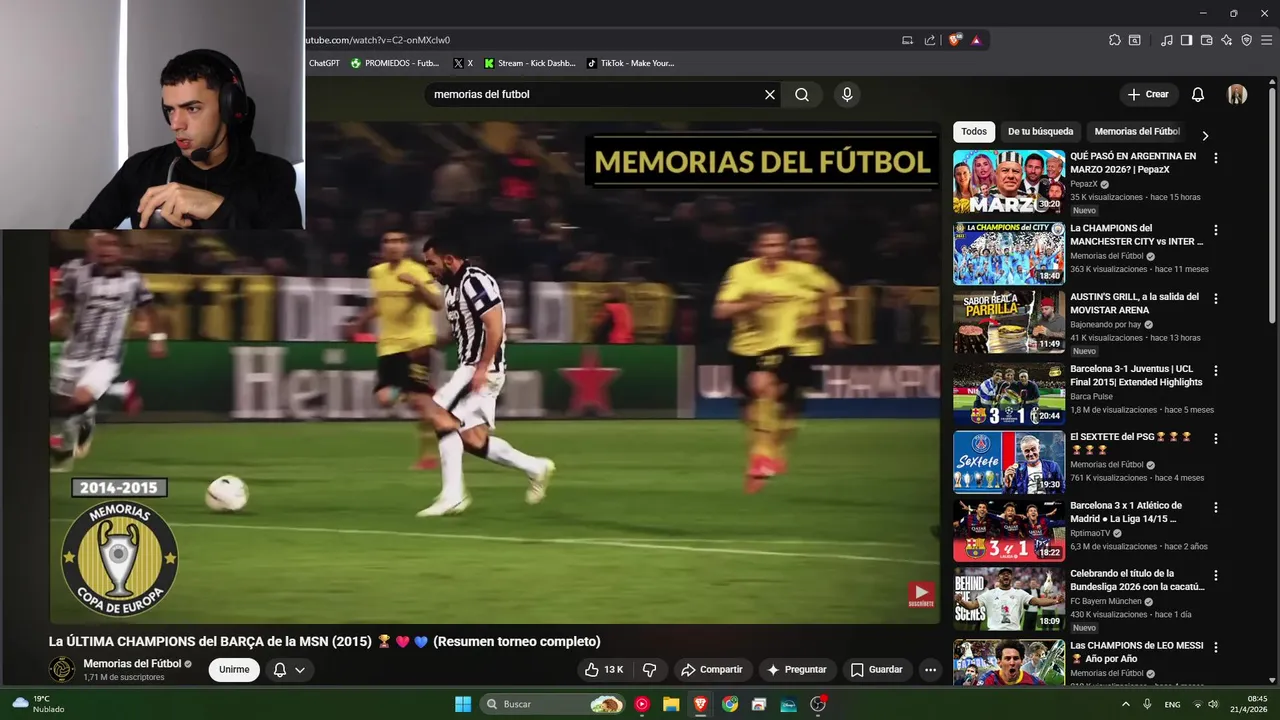Like the video with 13 K thumbs up

click(x=605, y=670)
